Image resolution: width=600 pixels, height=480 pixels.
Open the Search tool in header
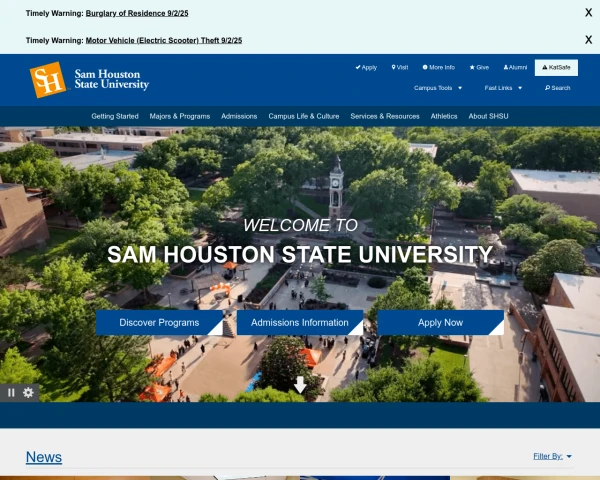coord(557,88)
